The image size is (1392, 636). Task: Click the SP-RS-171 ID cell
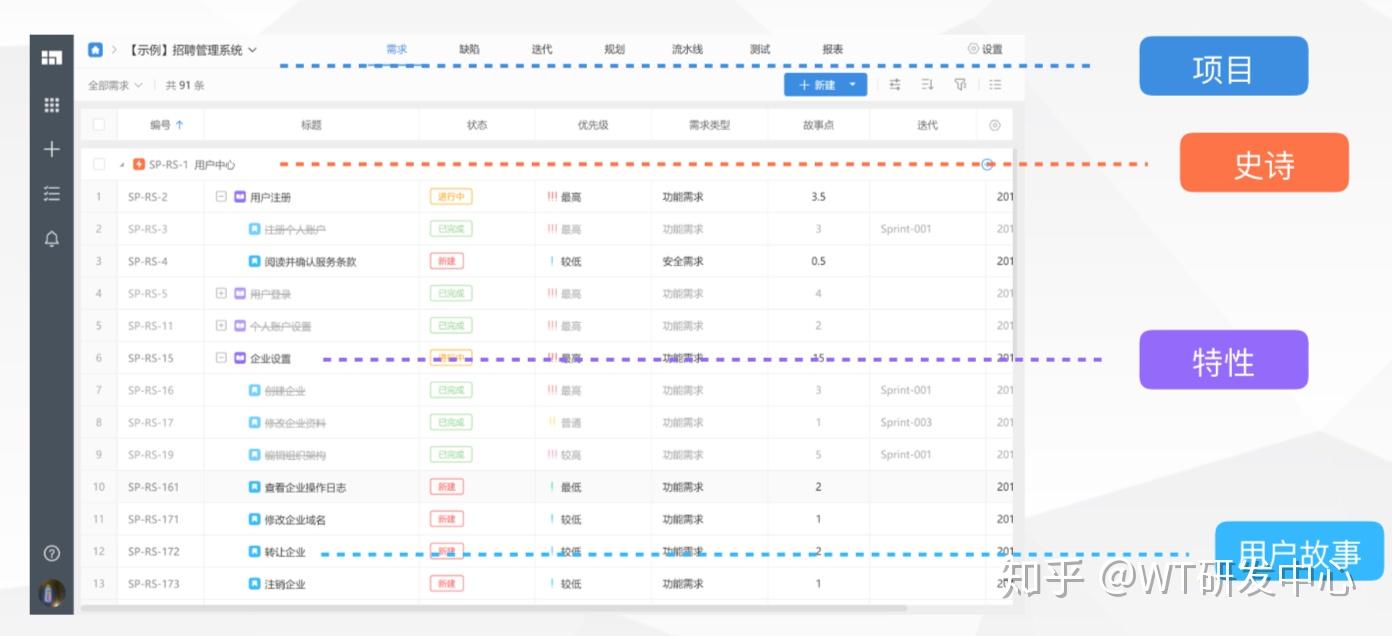coord(154,519)
